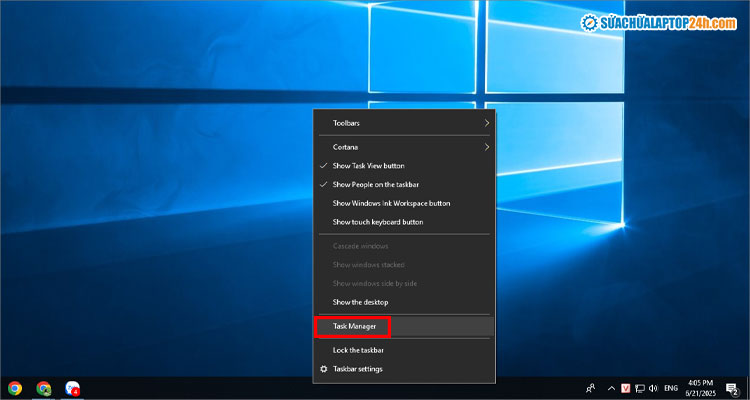
Task: Expand the Cortana submenu arrow
Action: [486, 147]
